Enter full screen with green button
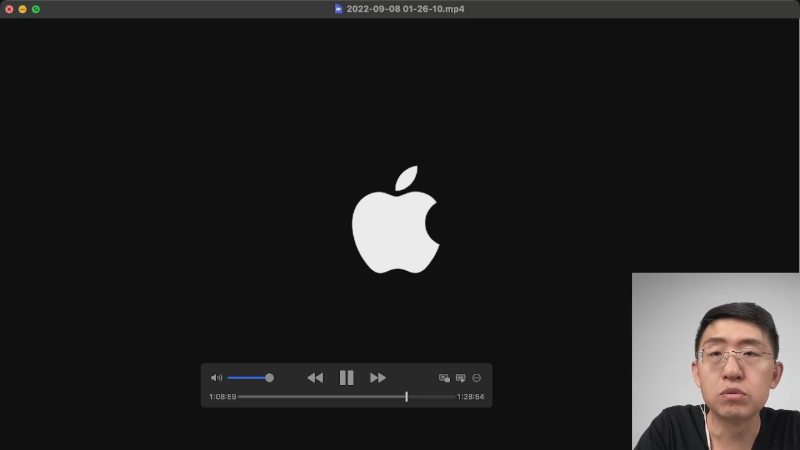 [36, 9]
